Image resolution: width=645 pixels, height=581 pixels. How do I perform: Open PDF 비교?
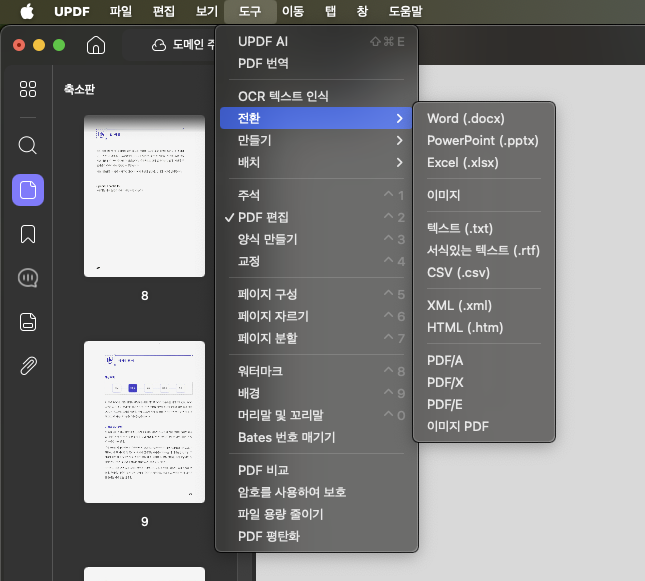(x=316, y=470)
